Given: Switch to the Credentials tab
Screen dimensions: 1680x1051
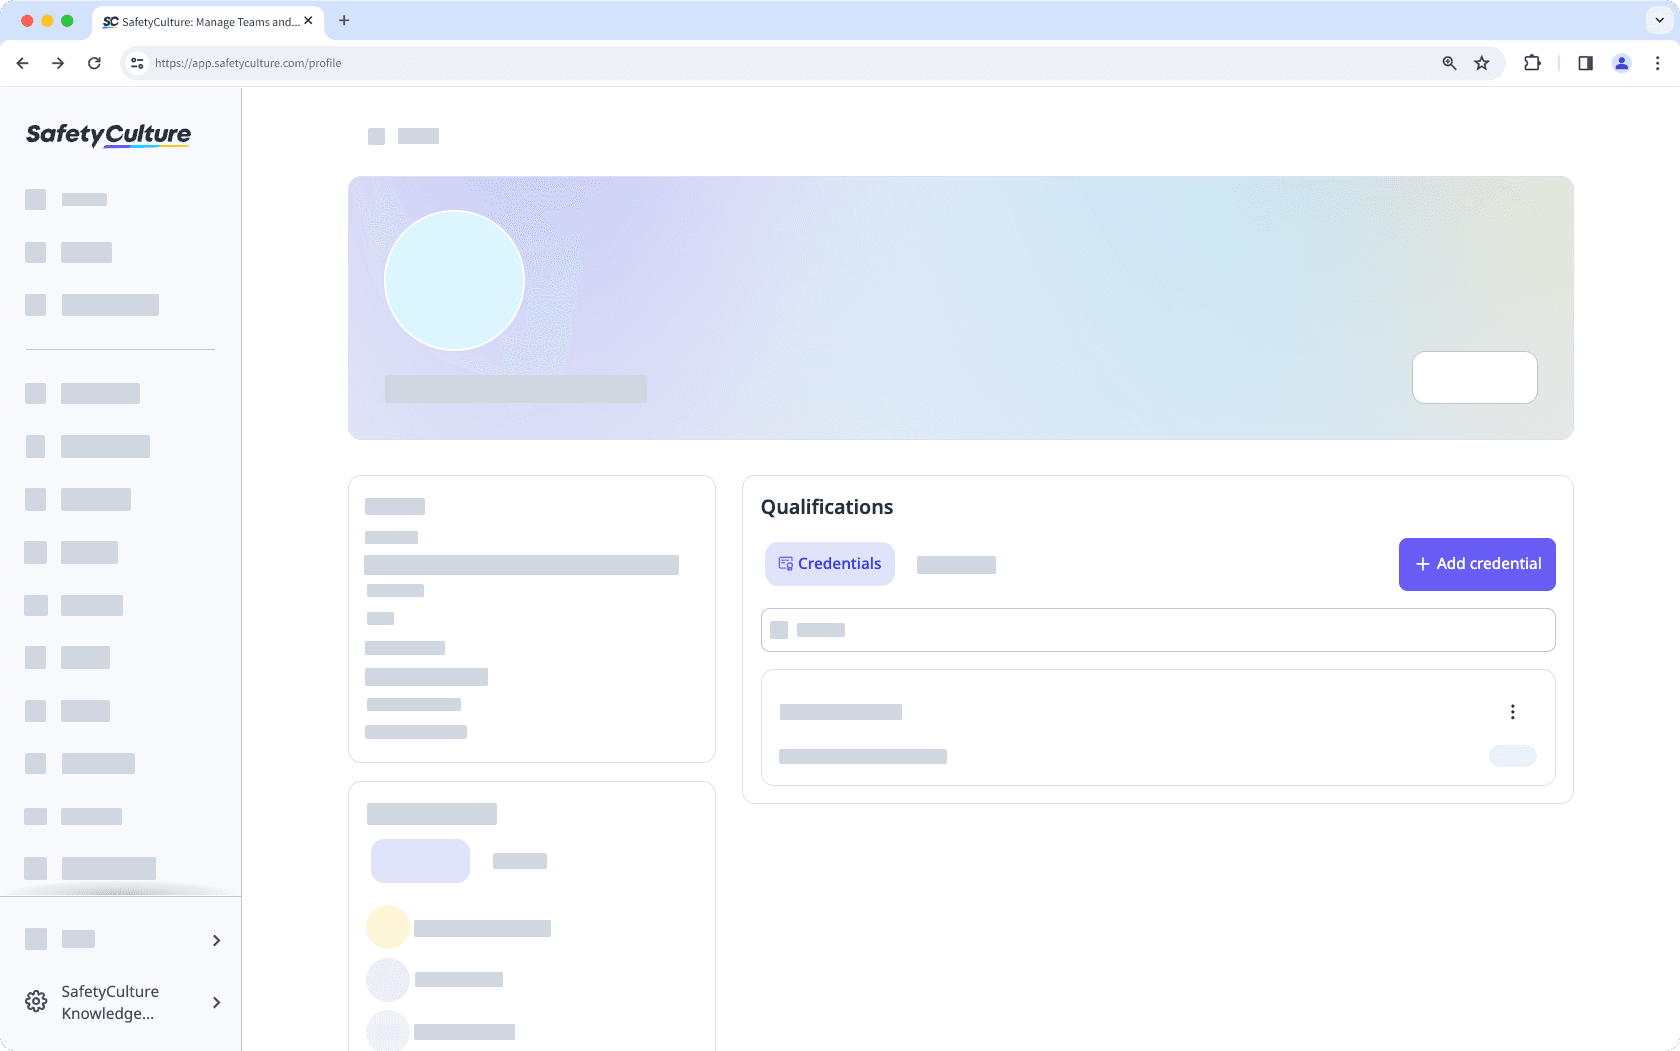Looking at the screenshot, I should [829, 563].
